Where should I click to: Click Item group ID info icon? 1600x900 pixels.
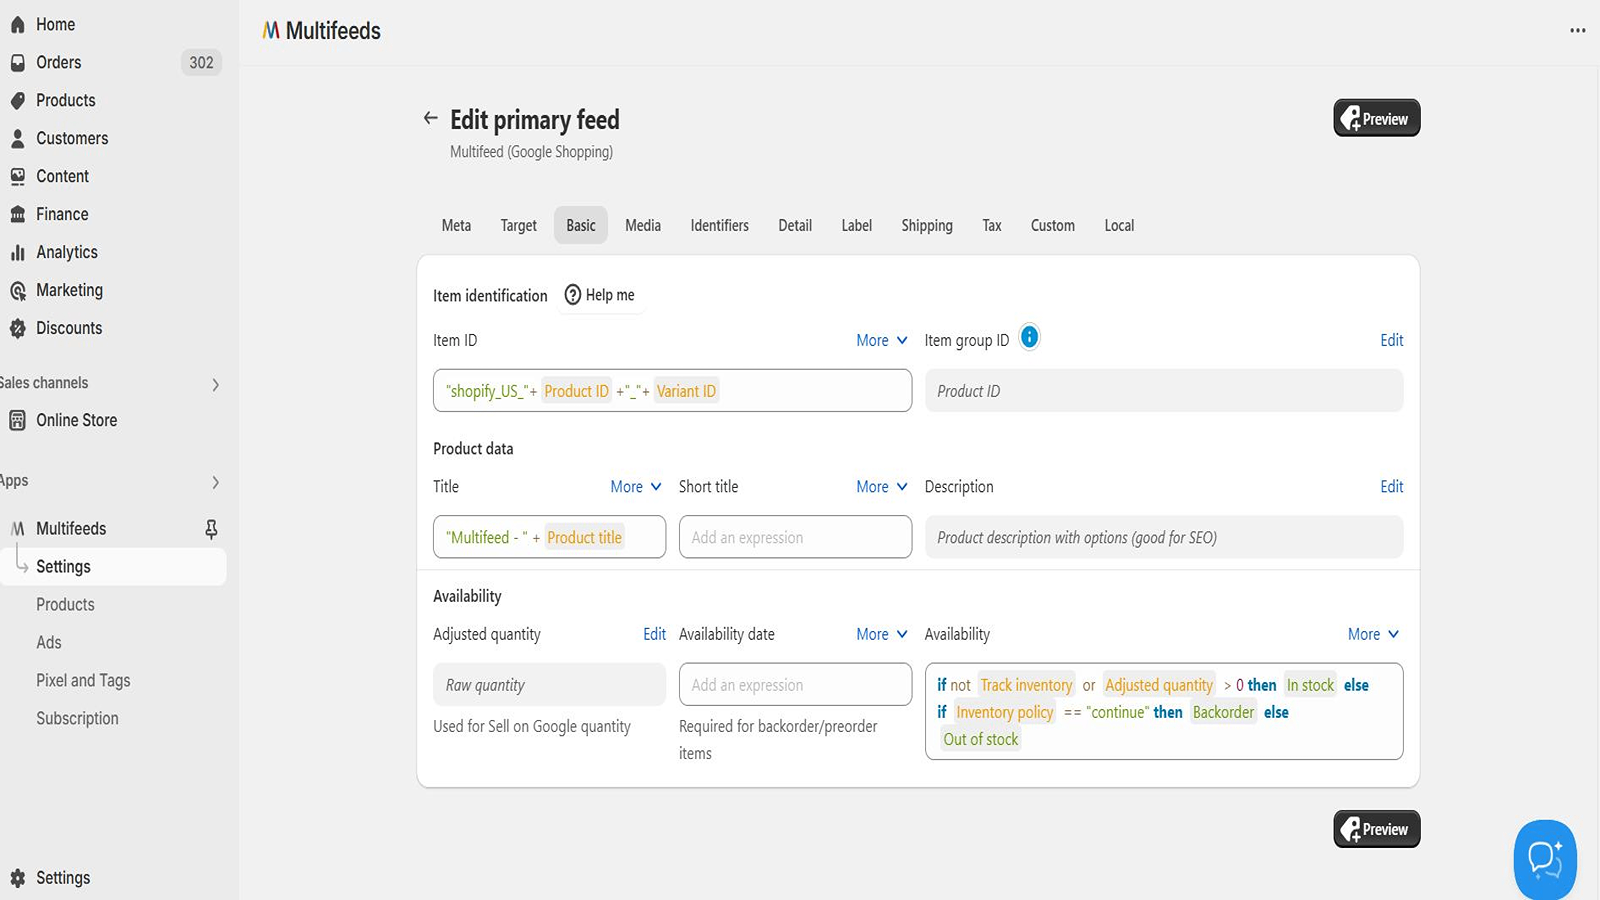click(x=1029, y=337)
